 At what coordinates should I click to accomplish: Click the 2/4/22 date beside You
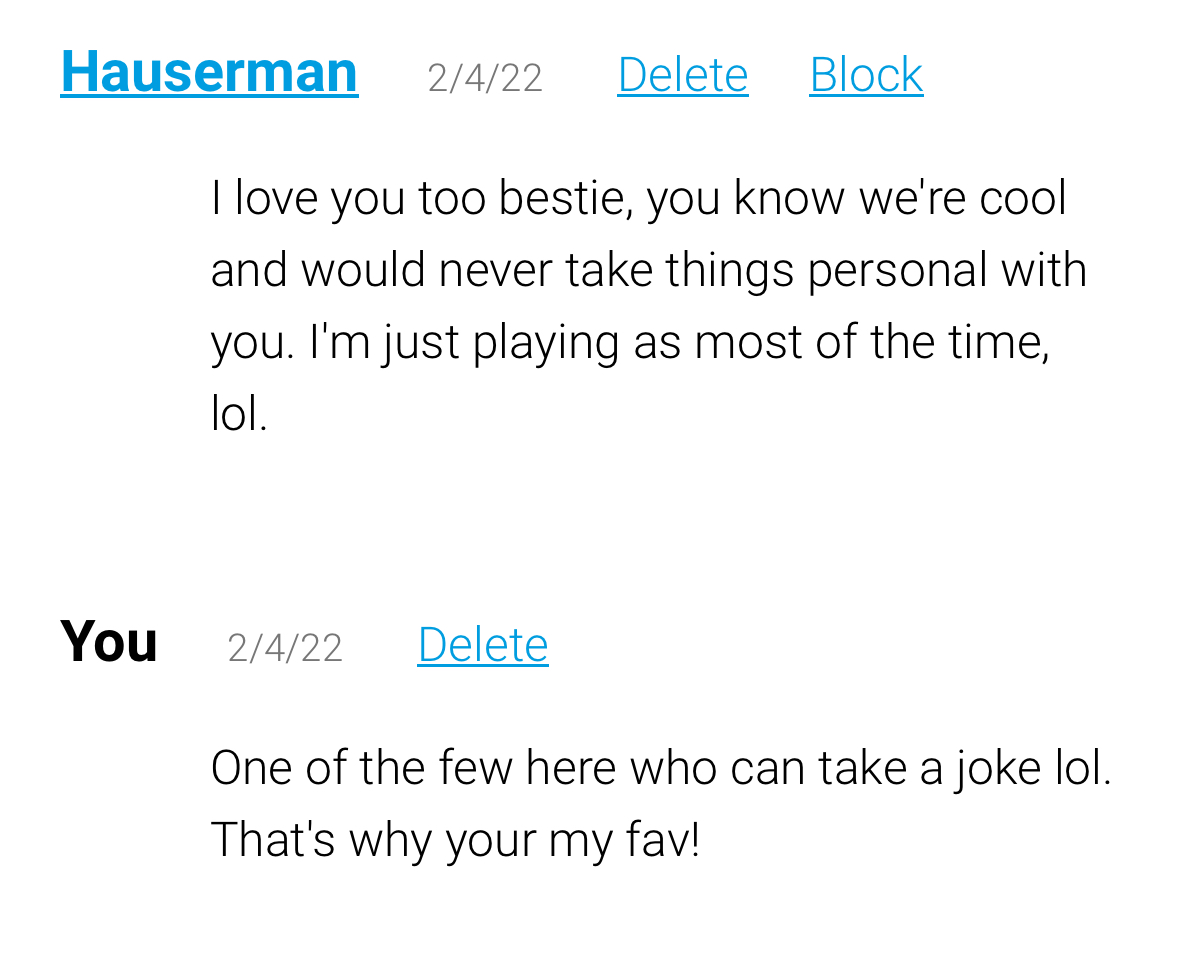(x=285, y=648)
